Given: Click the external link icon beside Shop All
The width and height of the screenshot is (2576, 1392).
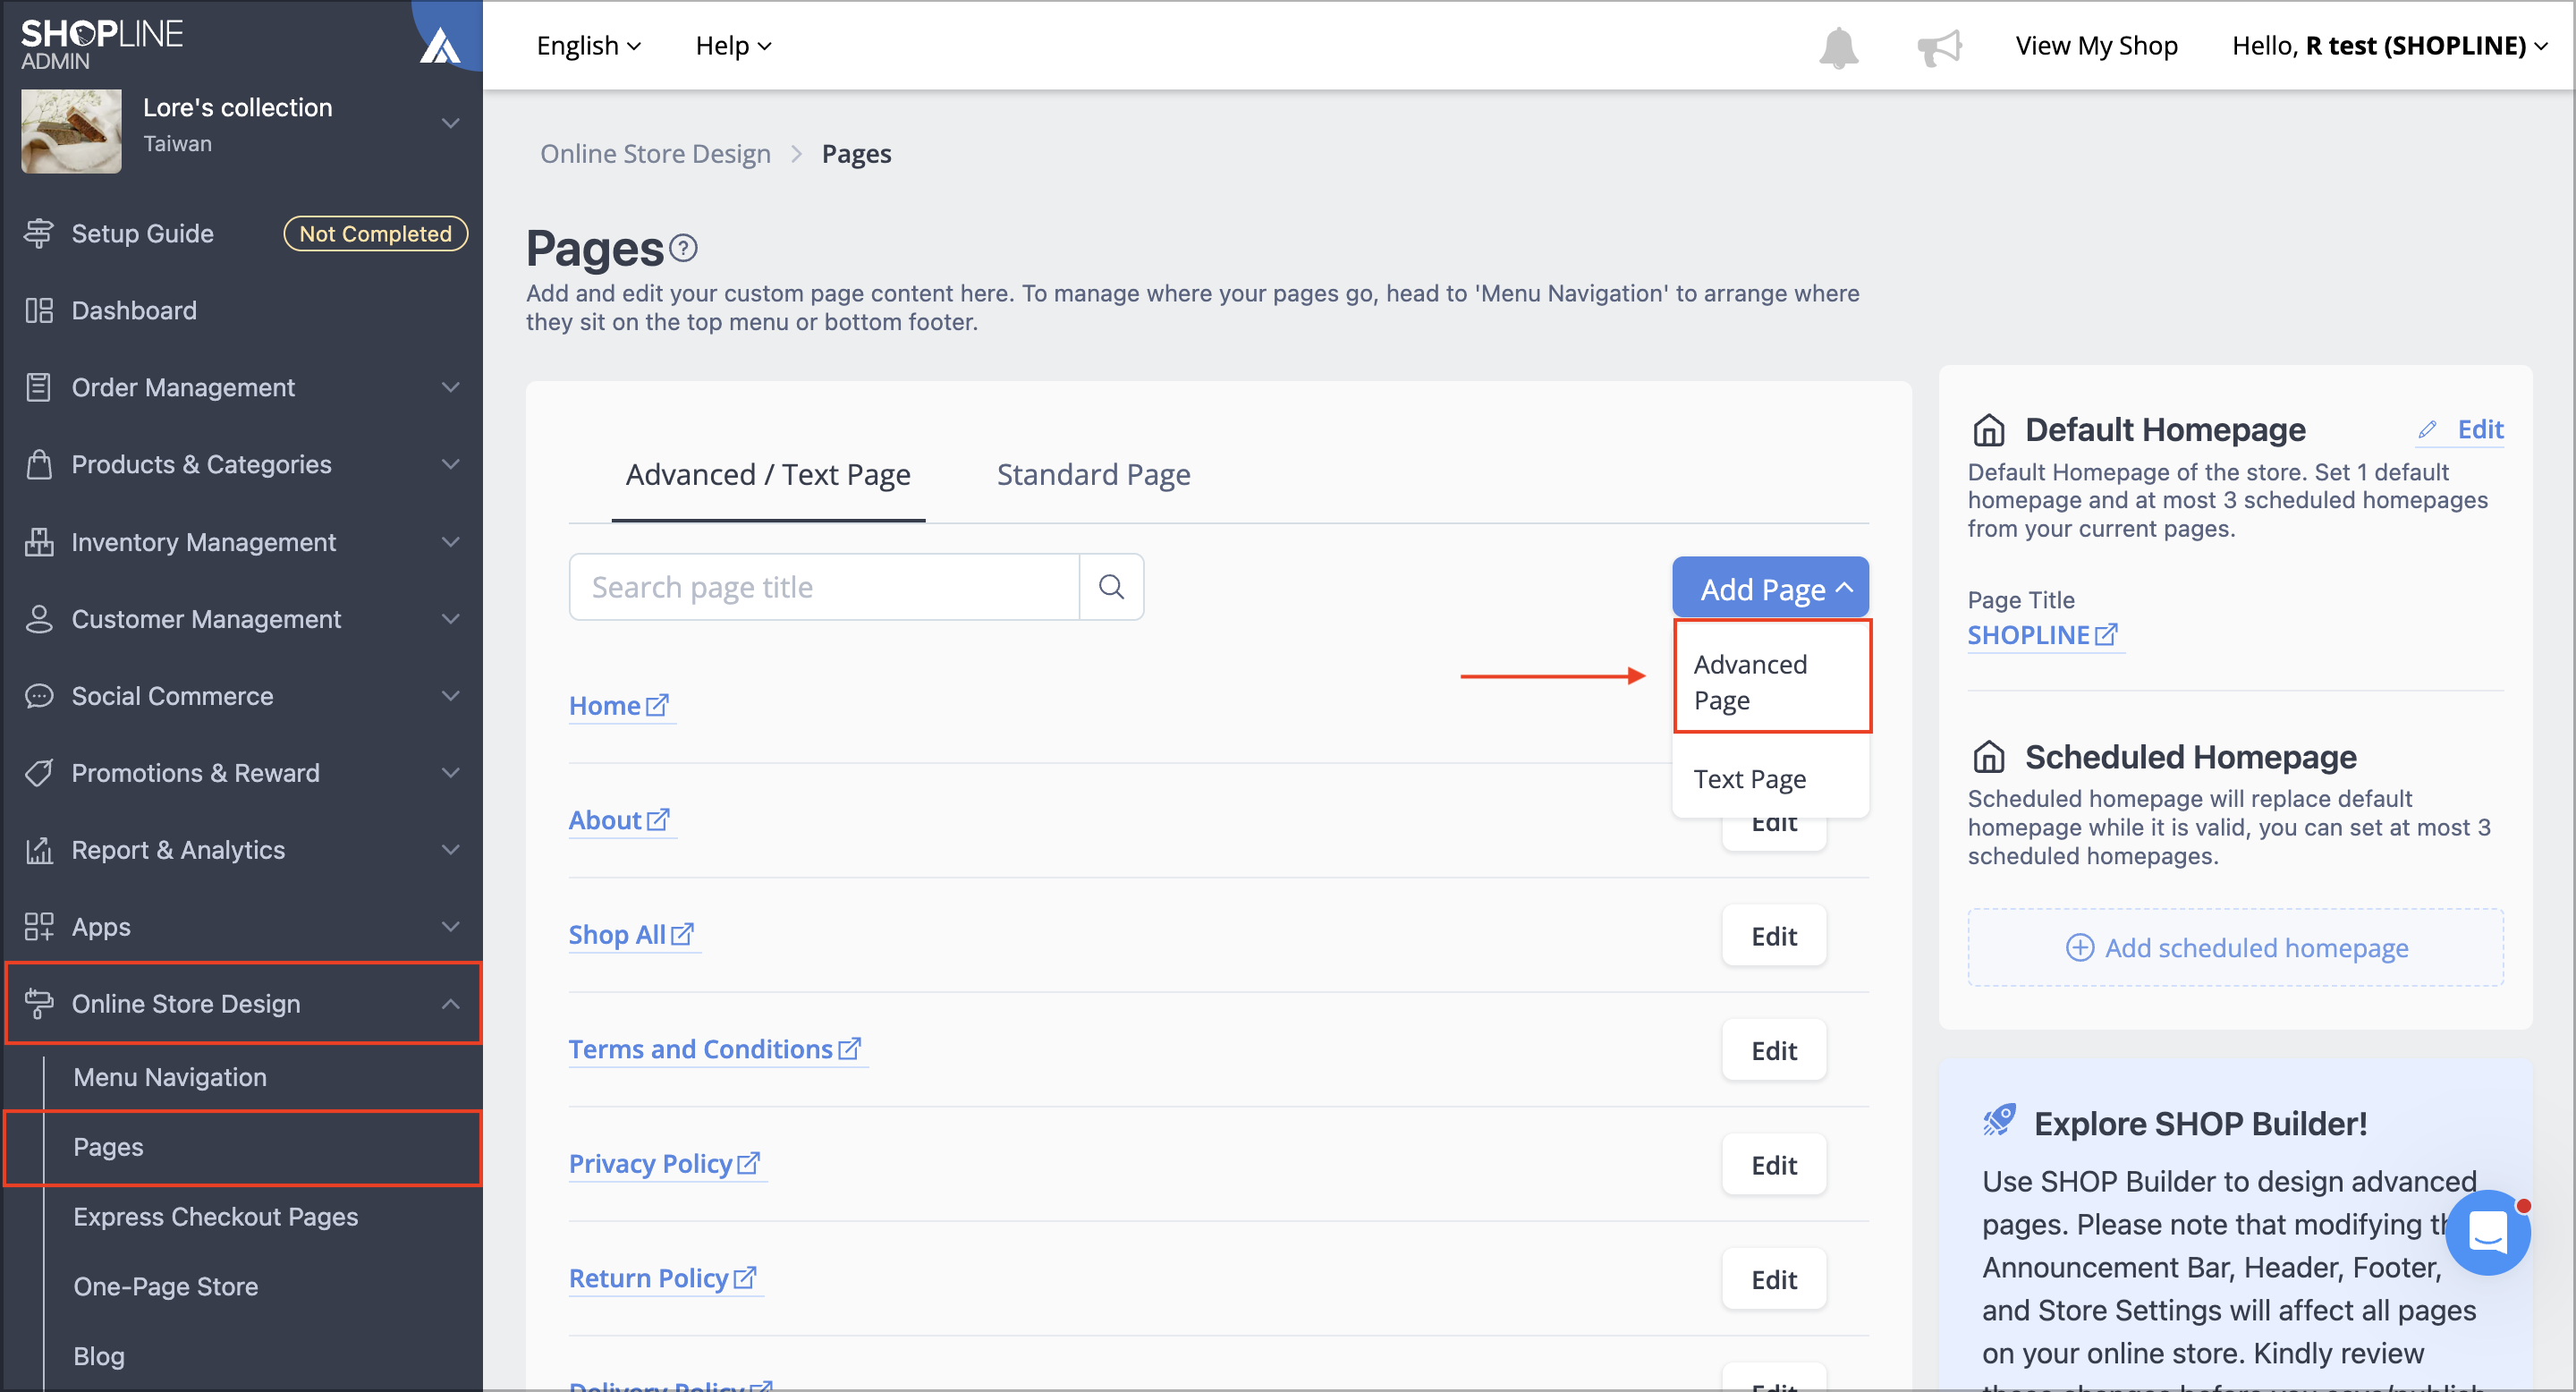Looking at the screenshot, I should tap(682, 934).
